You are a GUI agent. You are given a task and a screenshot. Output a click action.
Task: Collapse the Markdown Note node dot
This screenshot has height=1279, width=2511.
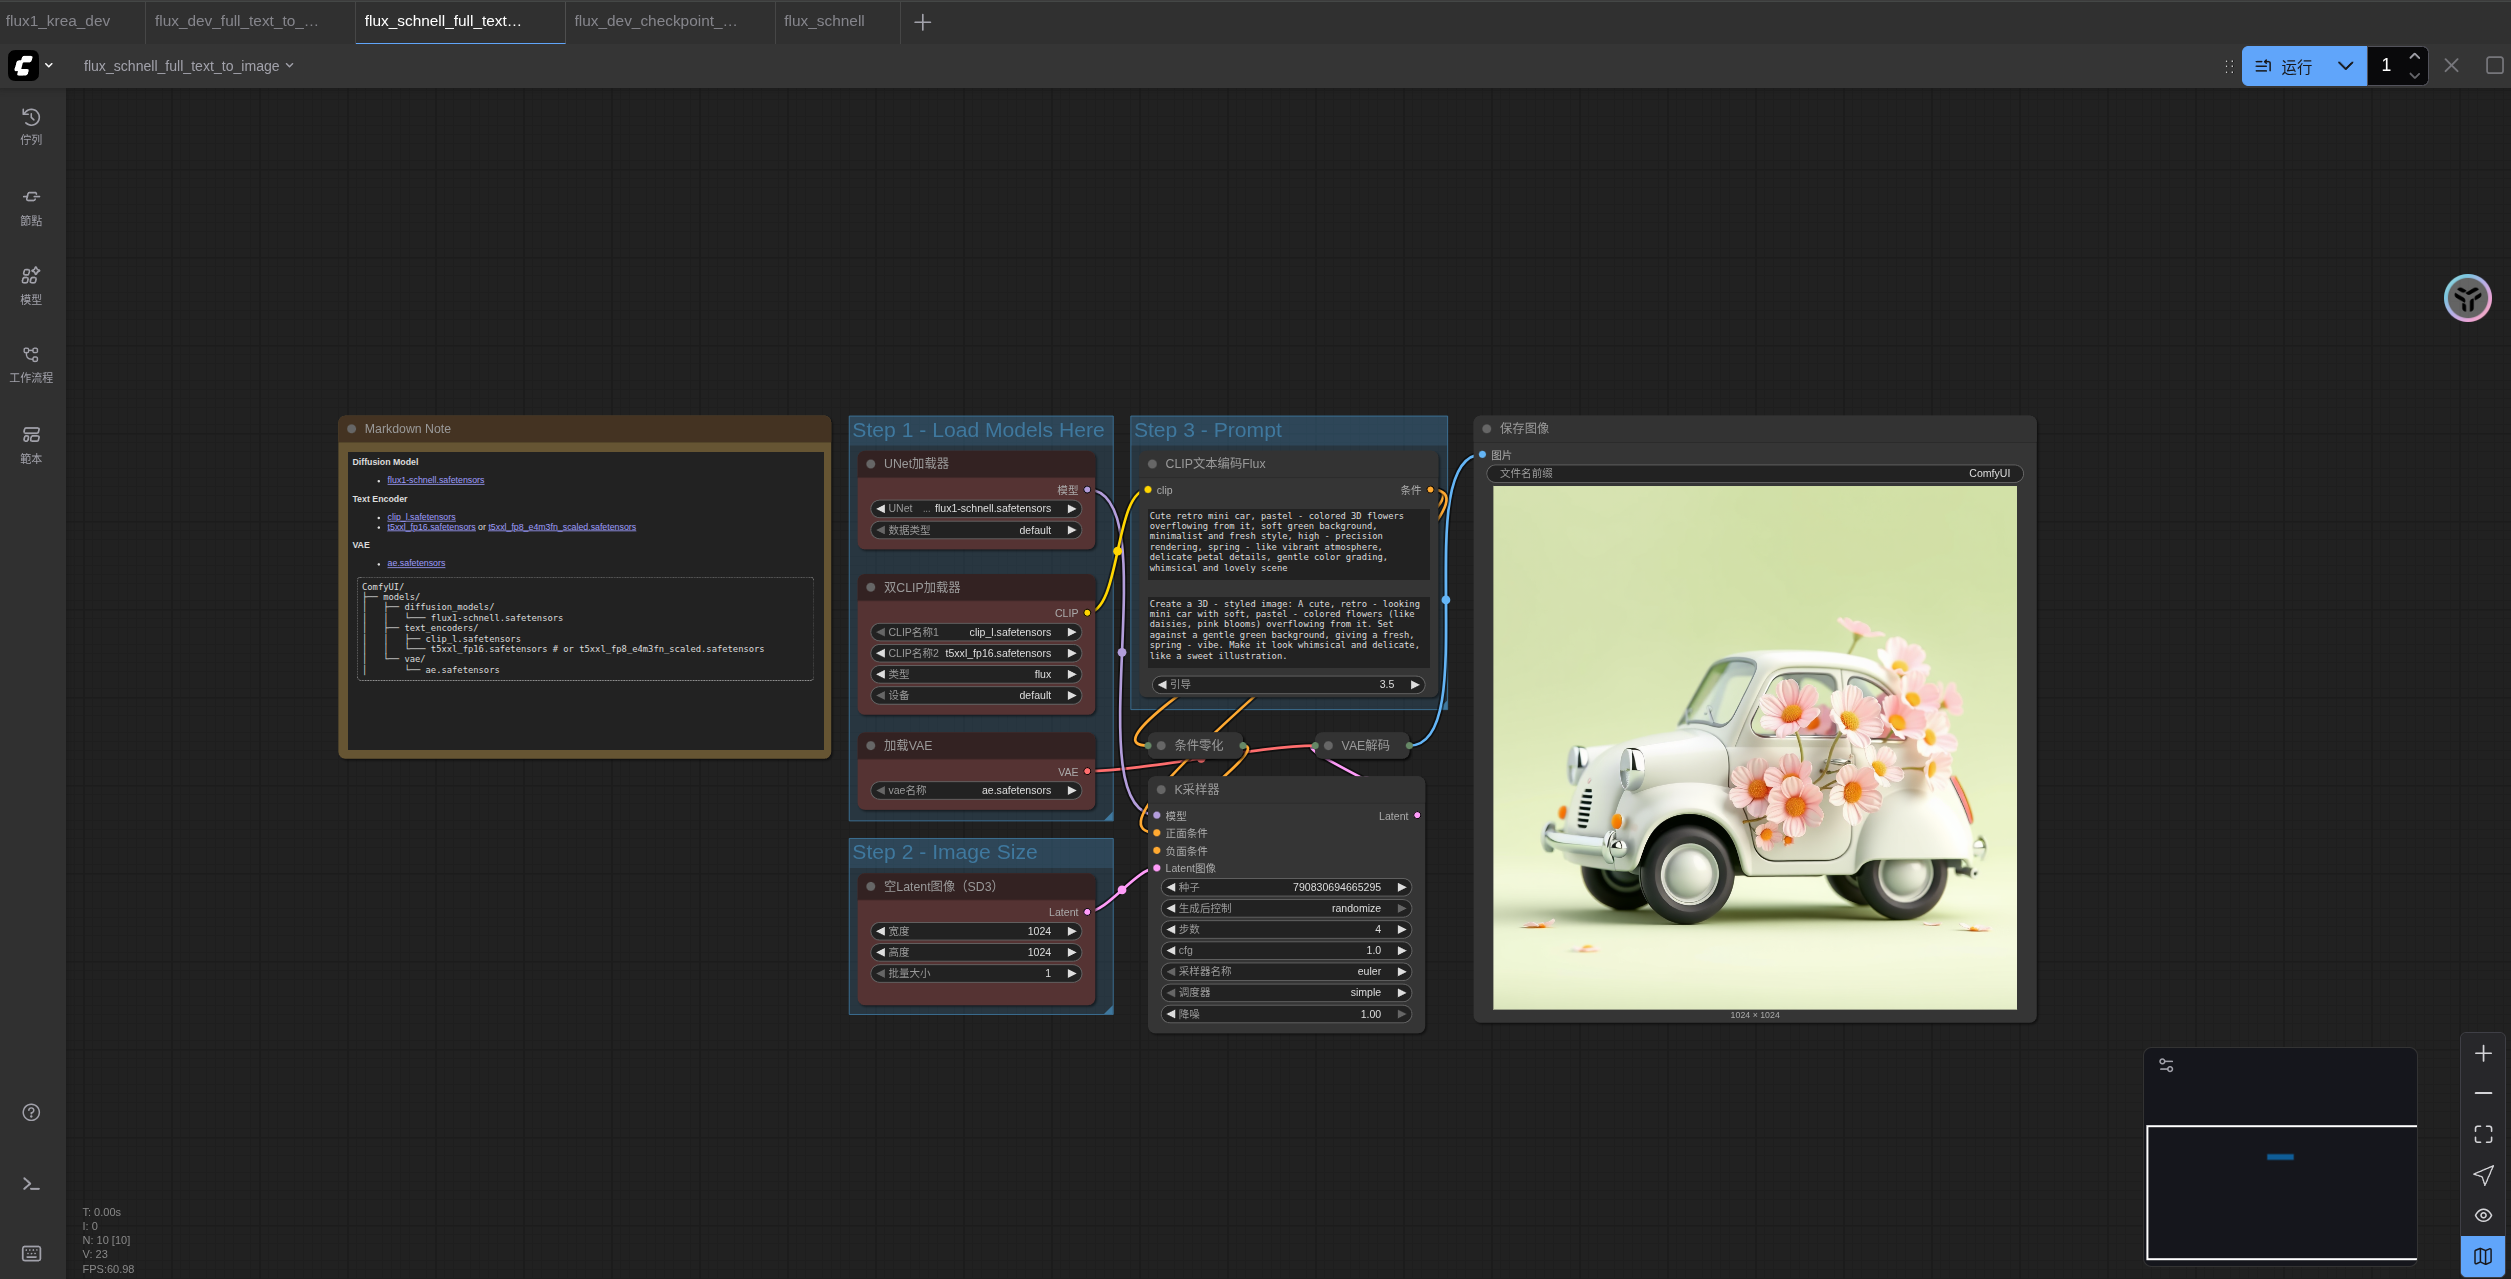[x=352, y=429]
